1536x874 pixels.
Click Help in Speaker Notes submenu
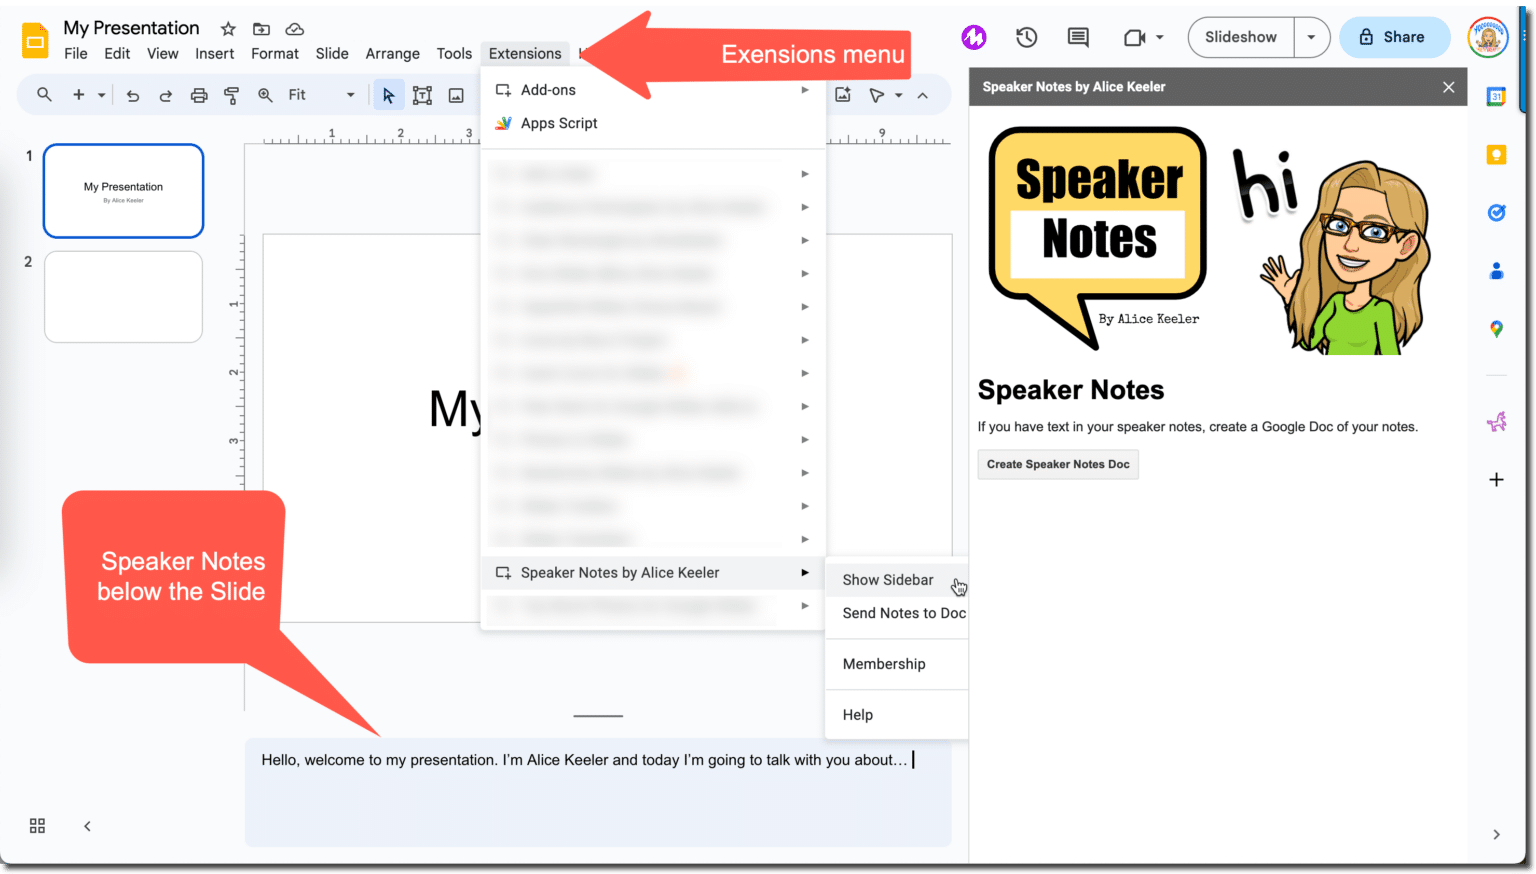(x=897, y=715)
